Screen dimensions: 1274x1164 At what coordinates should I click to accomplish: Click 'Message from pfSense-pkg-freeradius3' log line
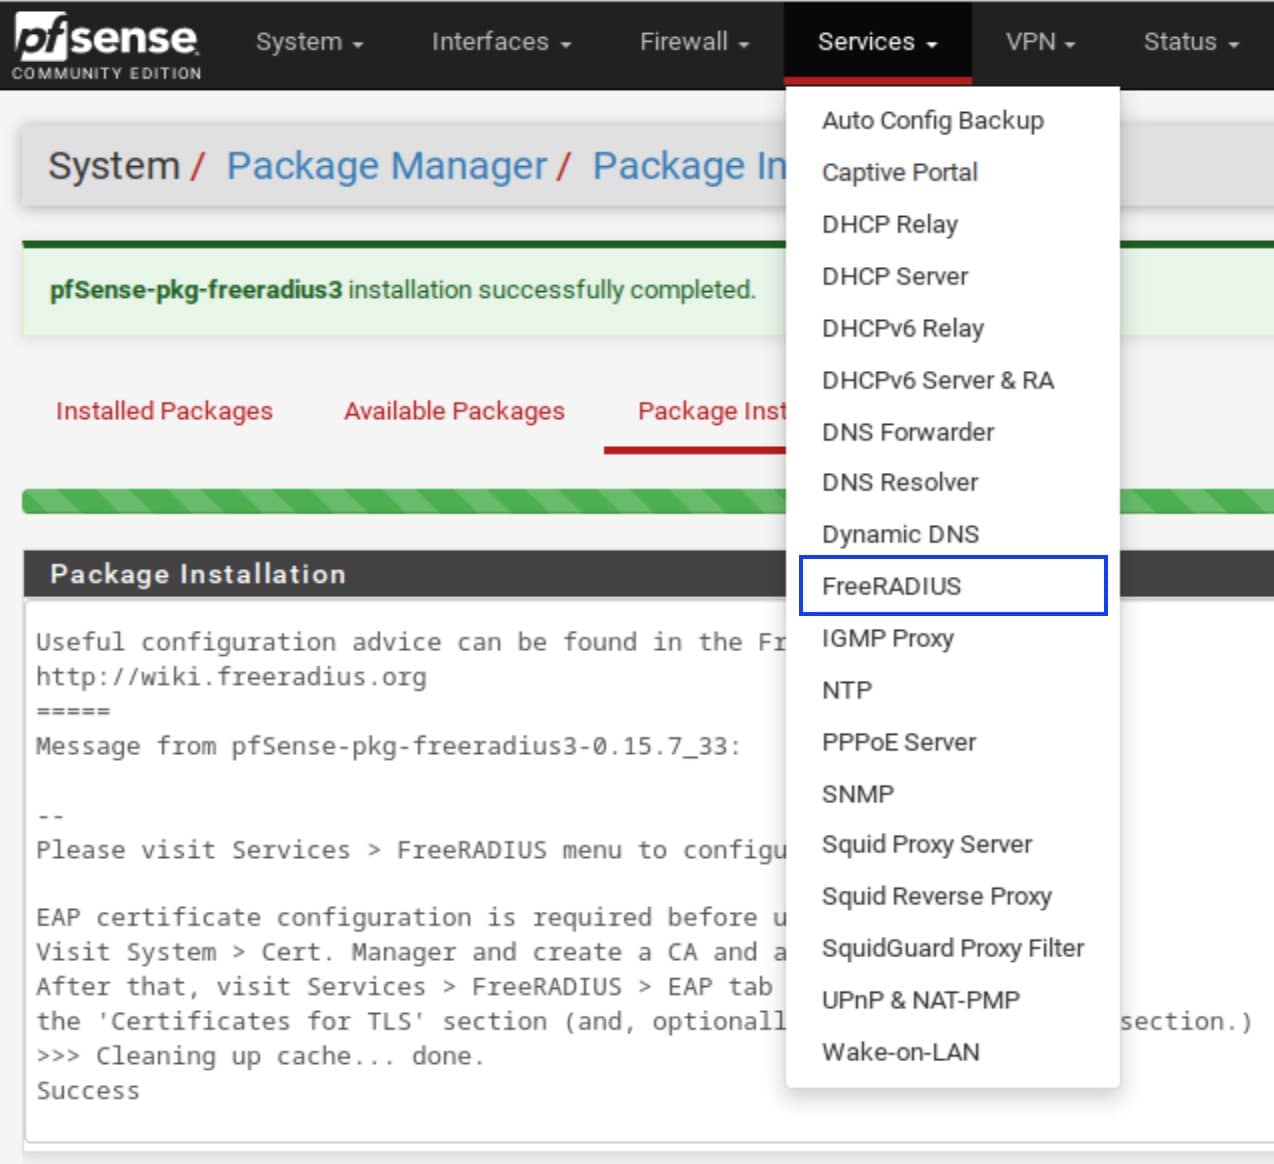pyautogui.click(x=388, y=746)
